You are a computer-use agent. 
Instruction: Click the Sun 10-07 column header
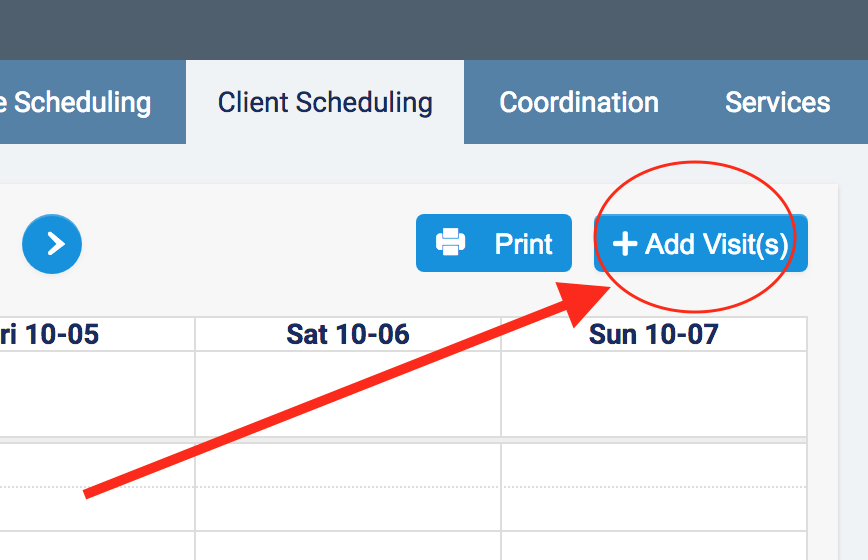(653, 334)
